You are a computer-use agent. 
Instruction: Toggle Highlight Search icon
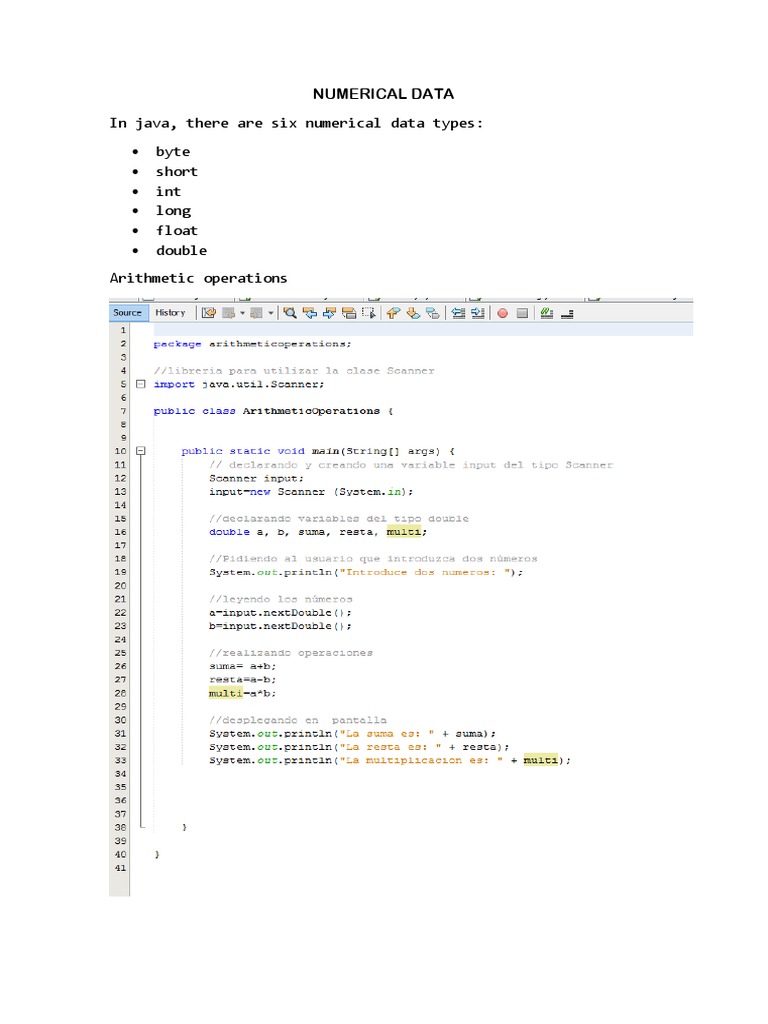click(349, 313)
